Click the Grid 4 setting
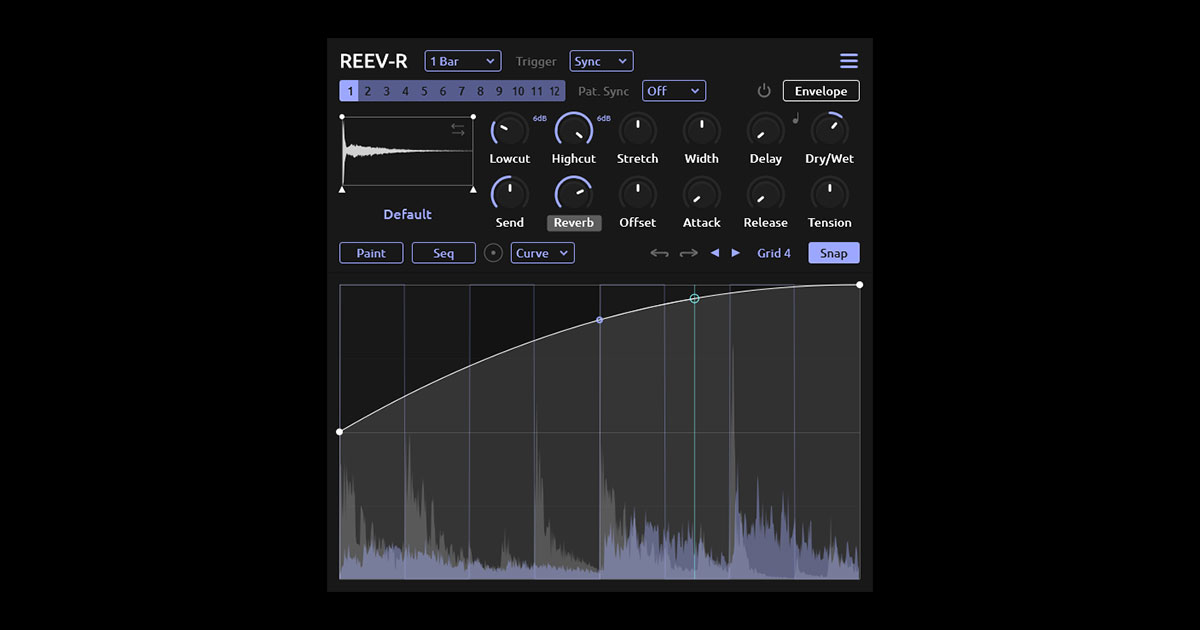The width and height of the screenshot is (1200, 630). (774, 253)
